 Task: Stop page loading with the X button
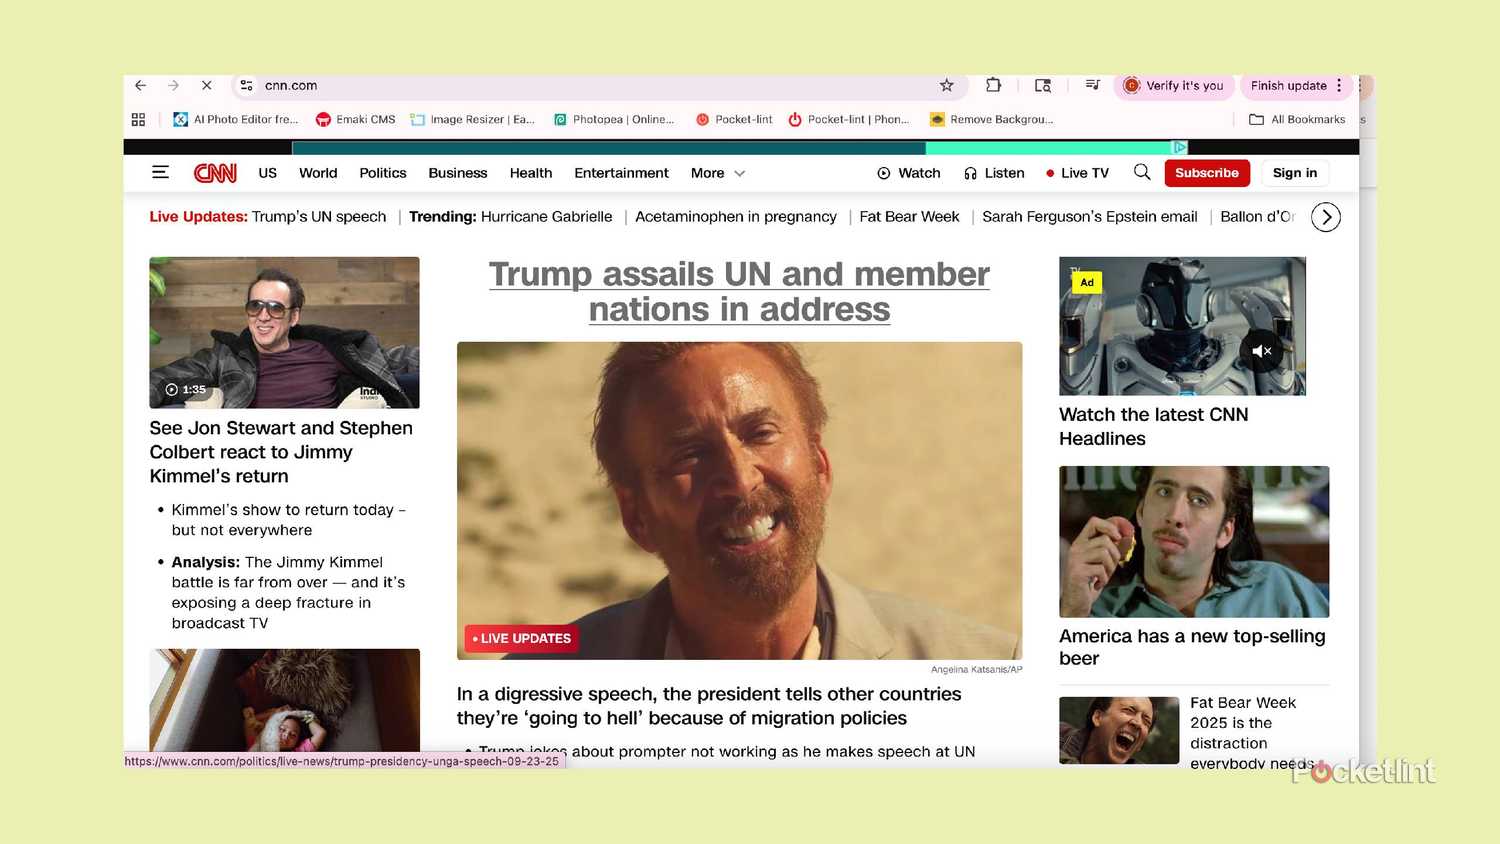click(x=206, y=86)
